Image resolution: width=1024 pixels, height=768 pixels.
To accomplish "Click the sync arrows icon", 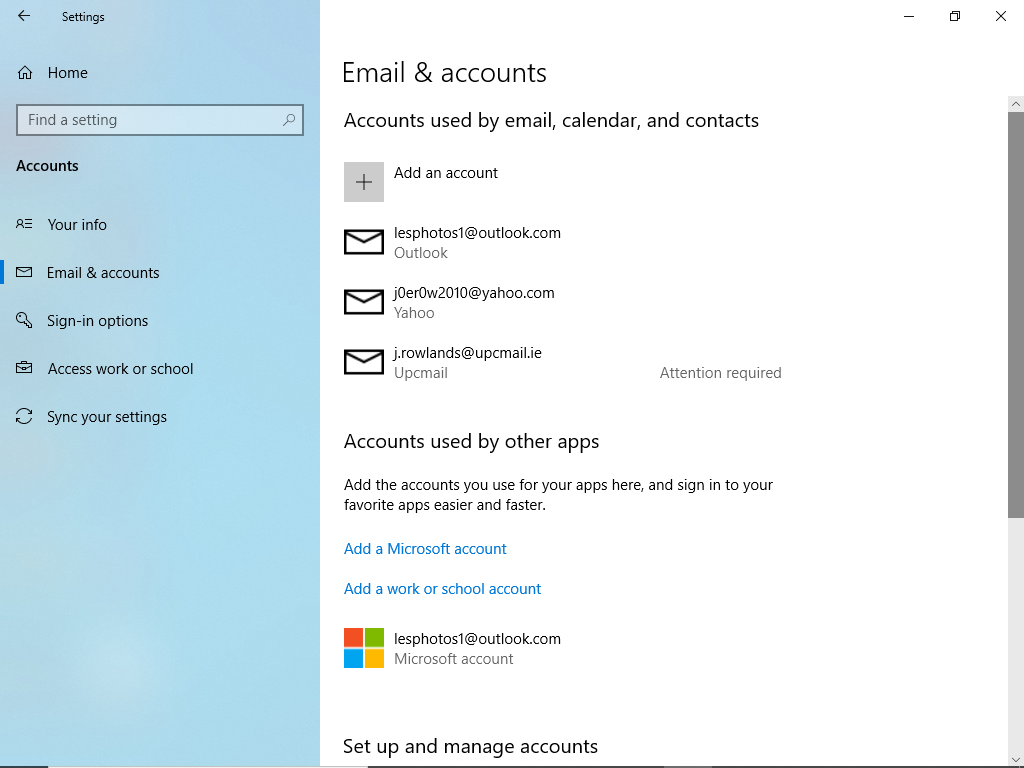I will coord(24,416).
